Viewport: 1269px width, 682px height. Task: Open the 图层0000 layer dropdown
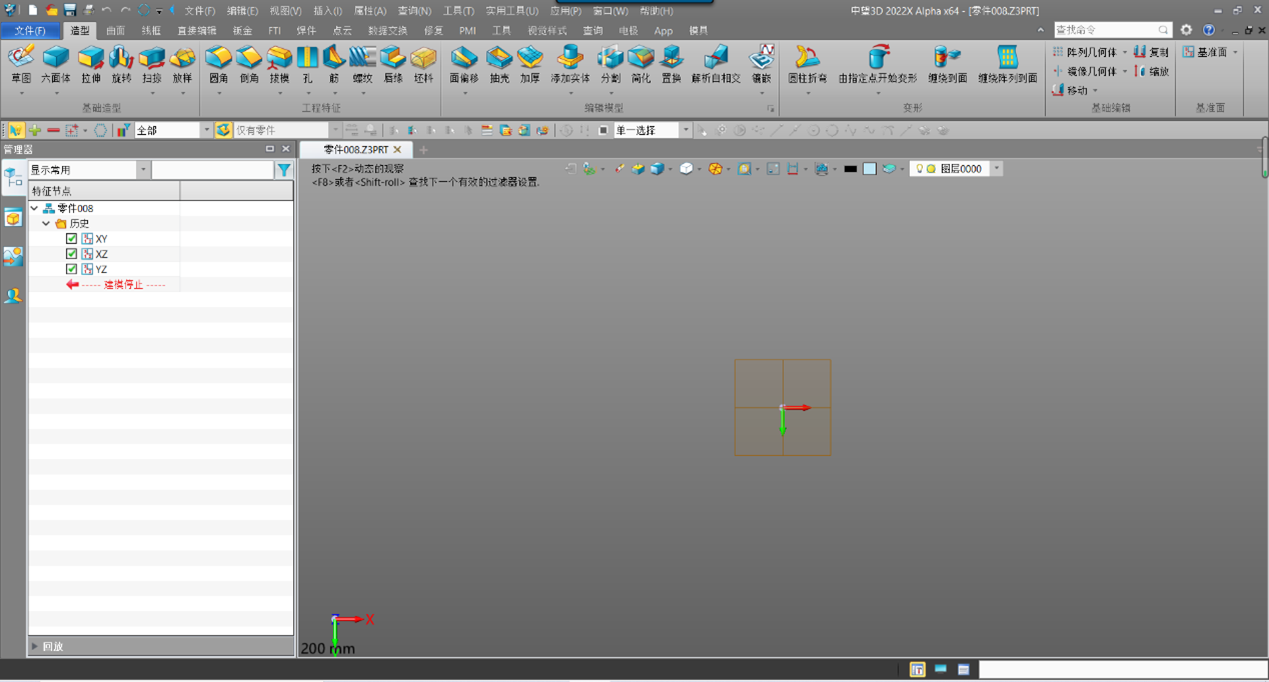pos(996,169)
